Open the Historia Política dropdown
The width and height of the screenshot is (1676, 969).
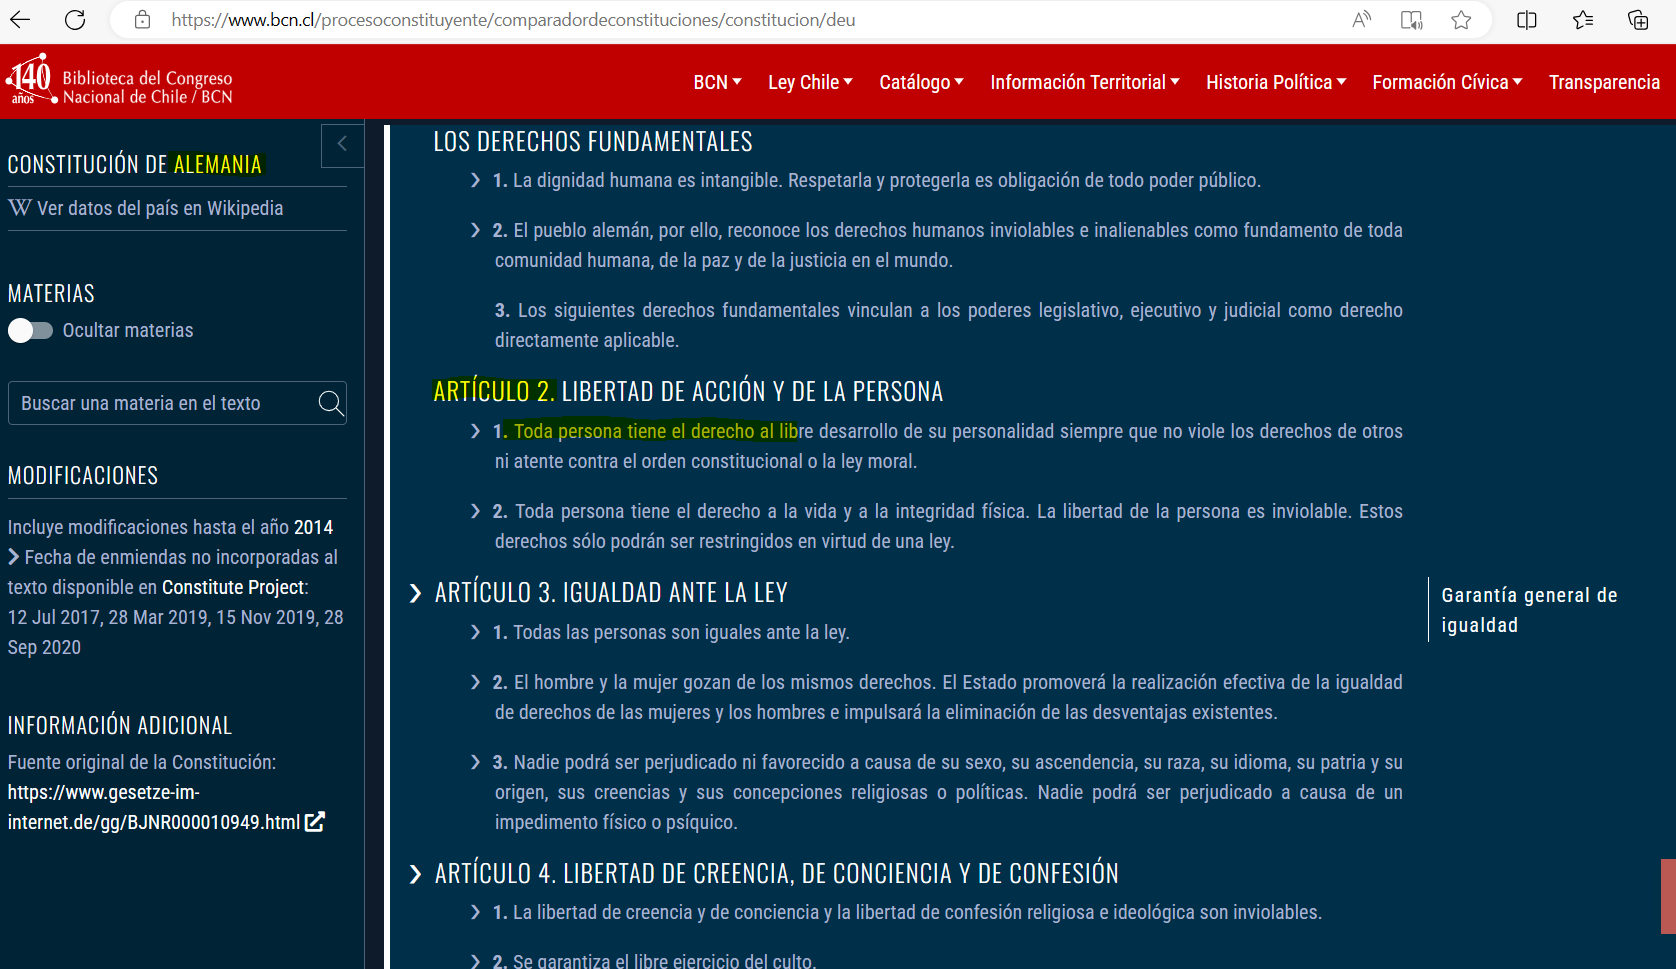pyautogui.click(x=1275, y=82)
